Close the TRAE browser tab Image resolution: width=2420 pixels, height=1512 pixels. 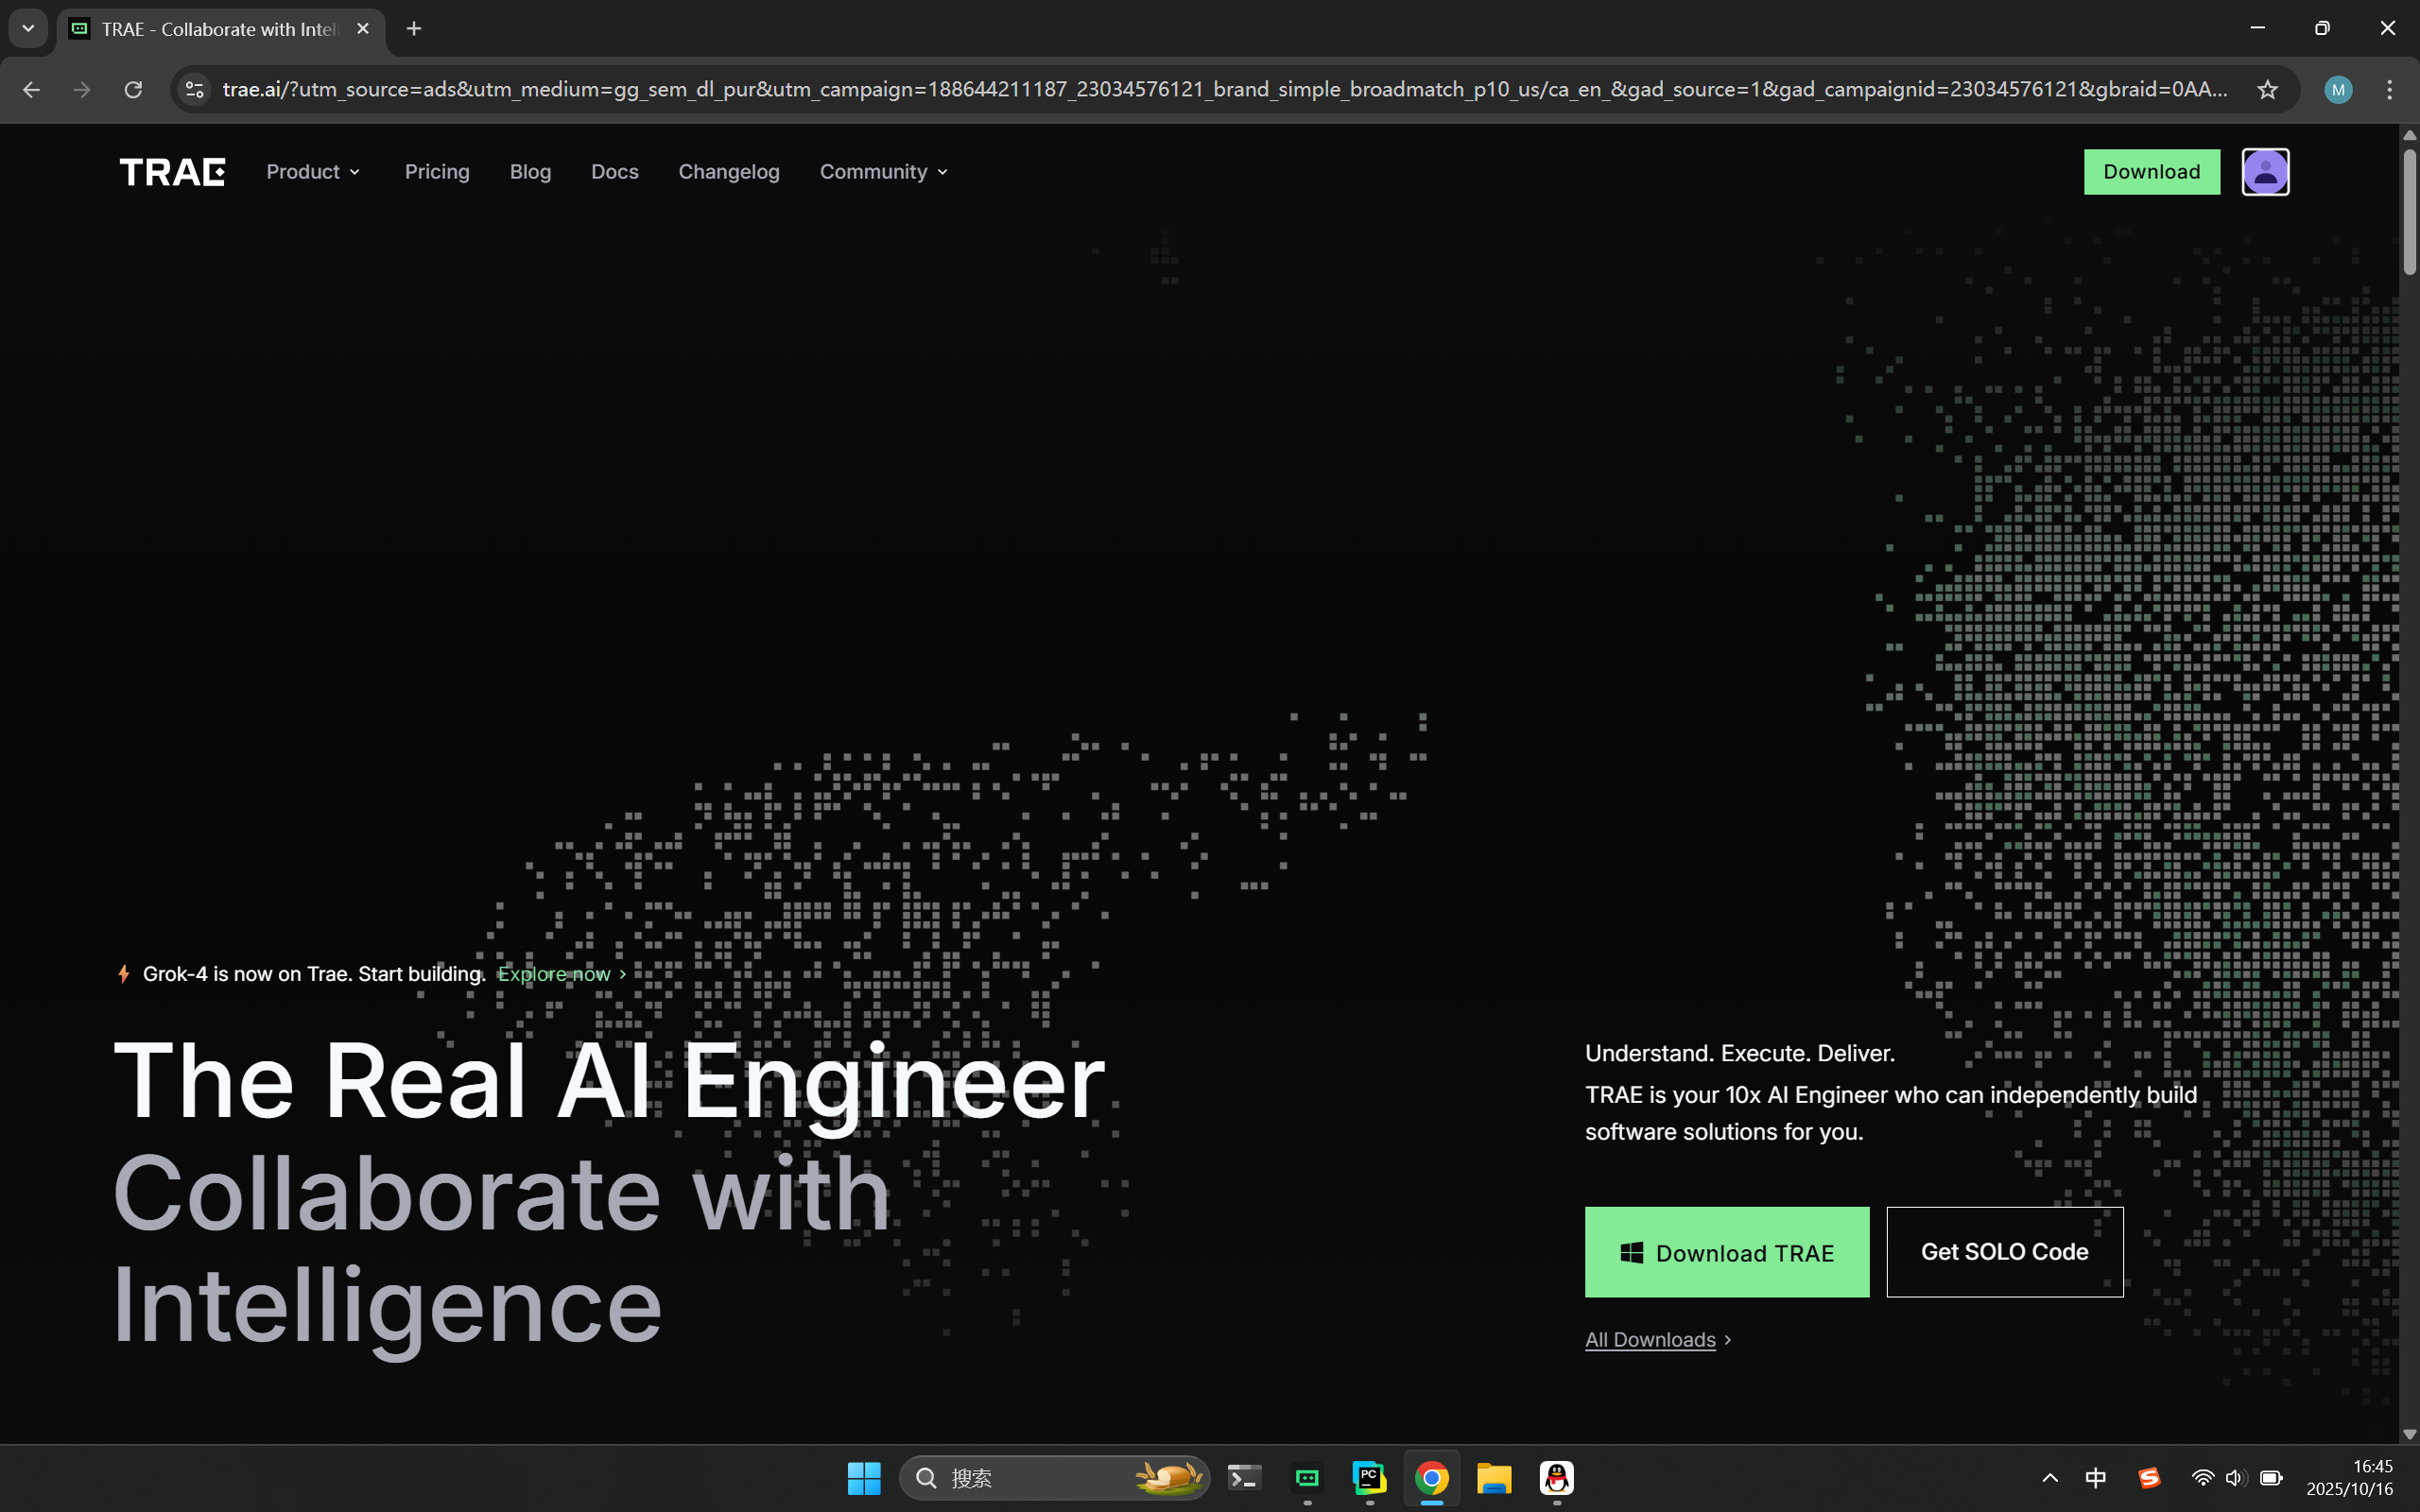coord(363,29)
